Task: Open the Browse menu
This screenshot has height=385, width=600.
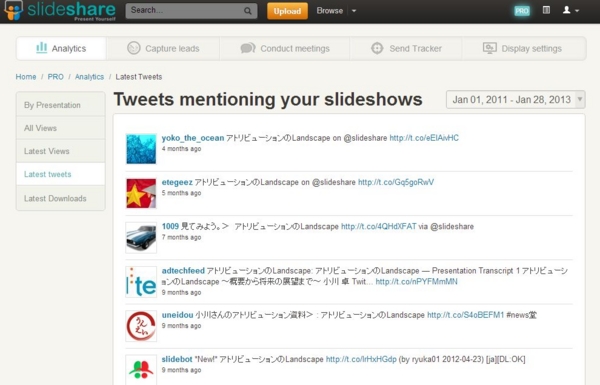Action: pyautogui.click(x=329, y=11)
